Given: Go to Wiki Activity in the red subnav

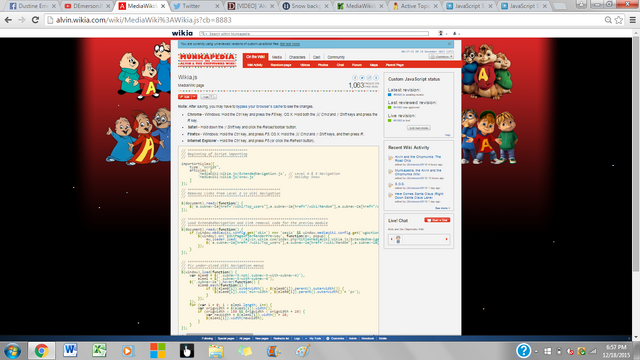Looking at the screenshot, I should tap(255, 65).
